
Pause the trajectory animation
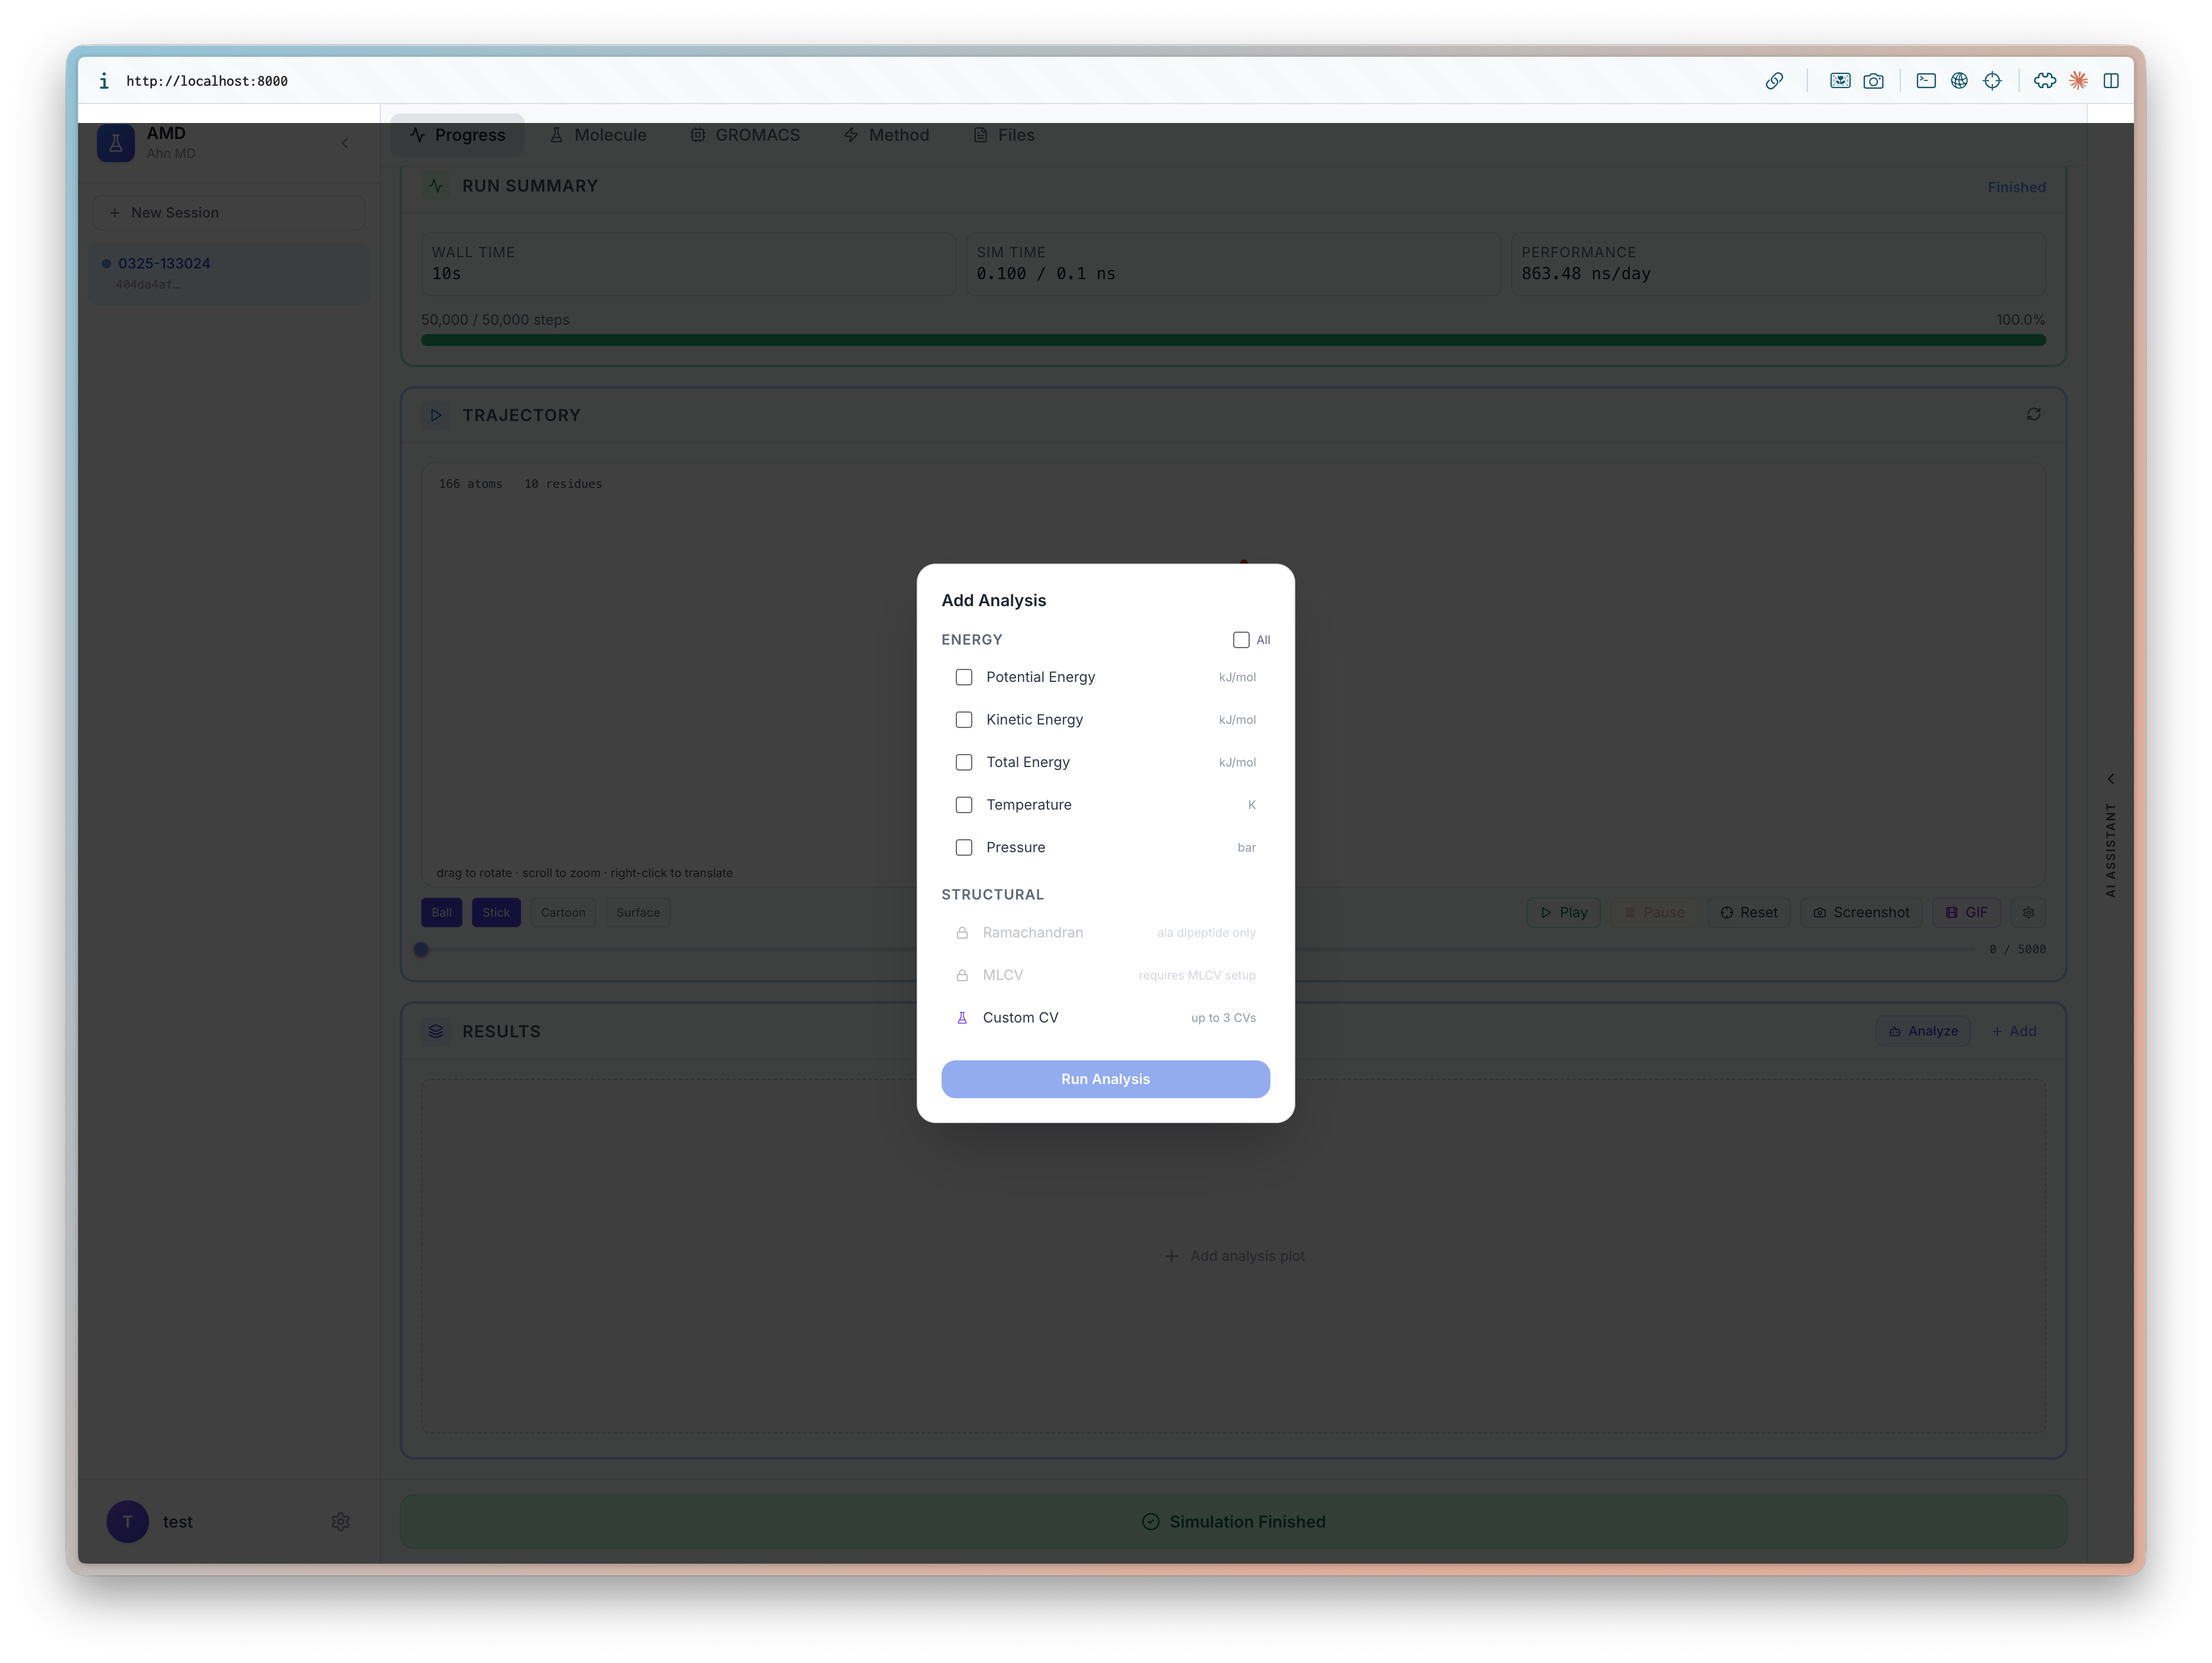click(1654, 912)
